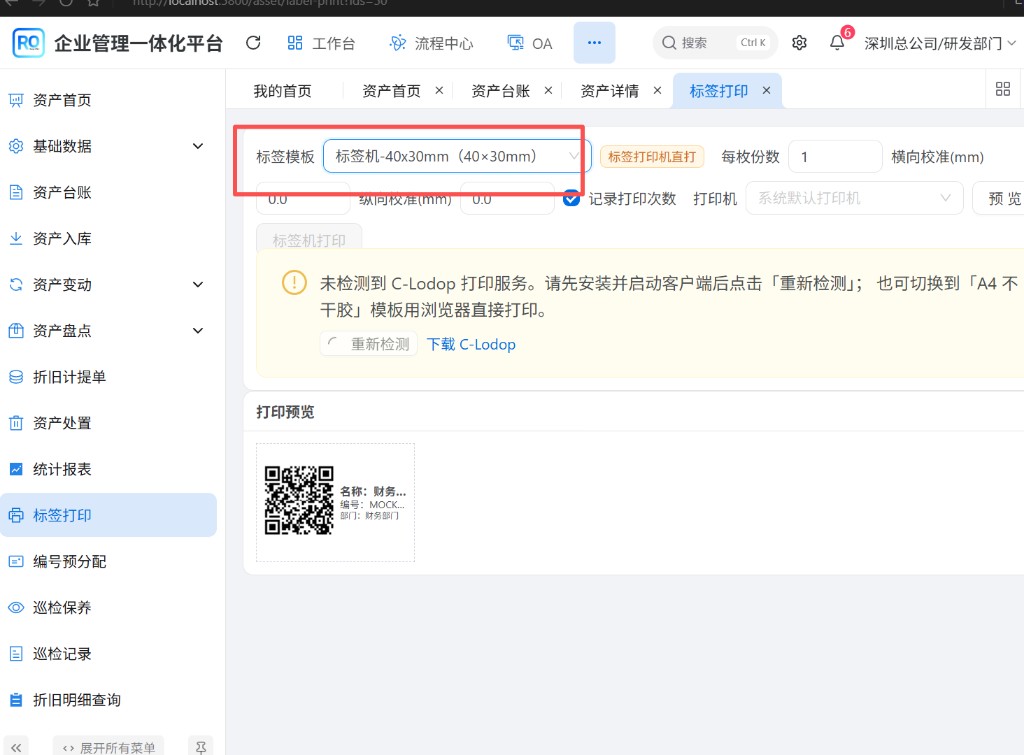The width and height of the screenshot is (1024, 755).
Task: Open the 系统默认打印机 printer dropdown
Action: point(854,198)
